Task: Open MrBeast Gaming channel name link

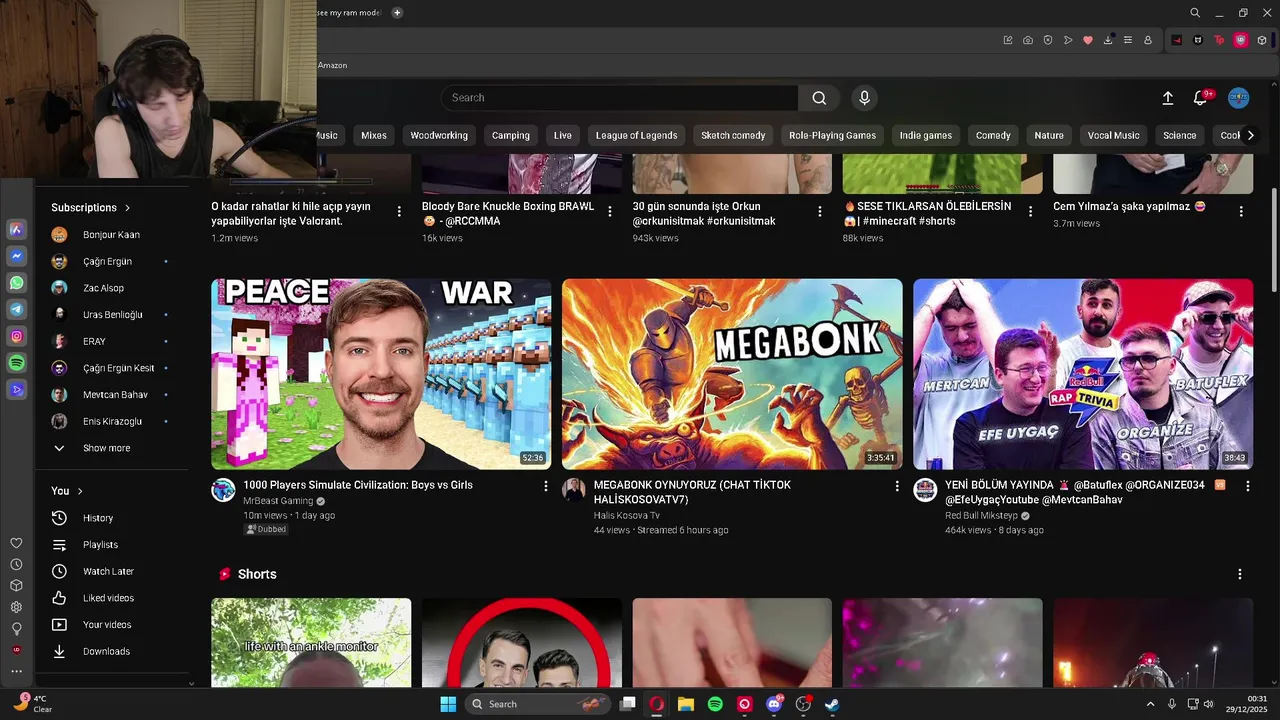Action: click(x=278, y=501)
